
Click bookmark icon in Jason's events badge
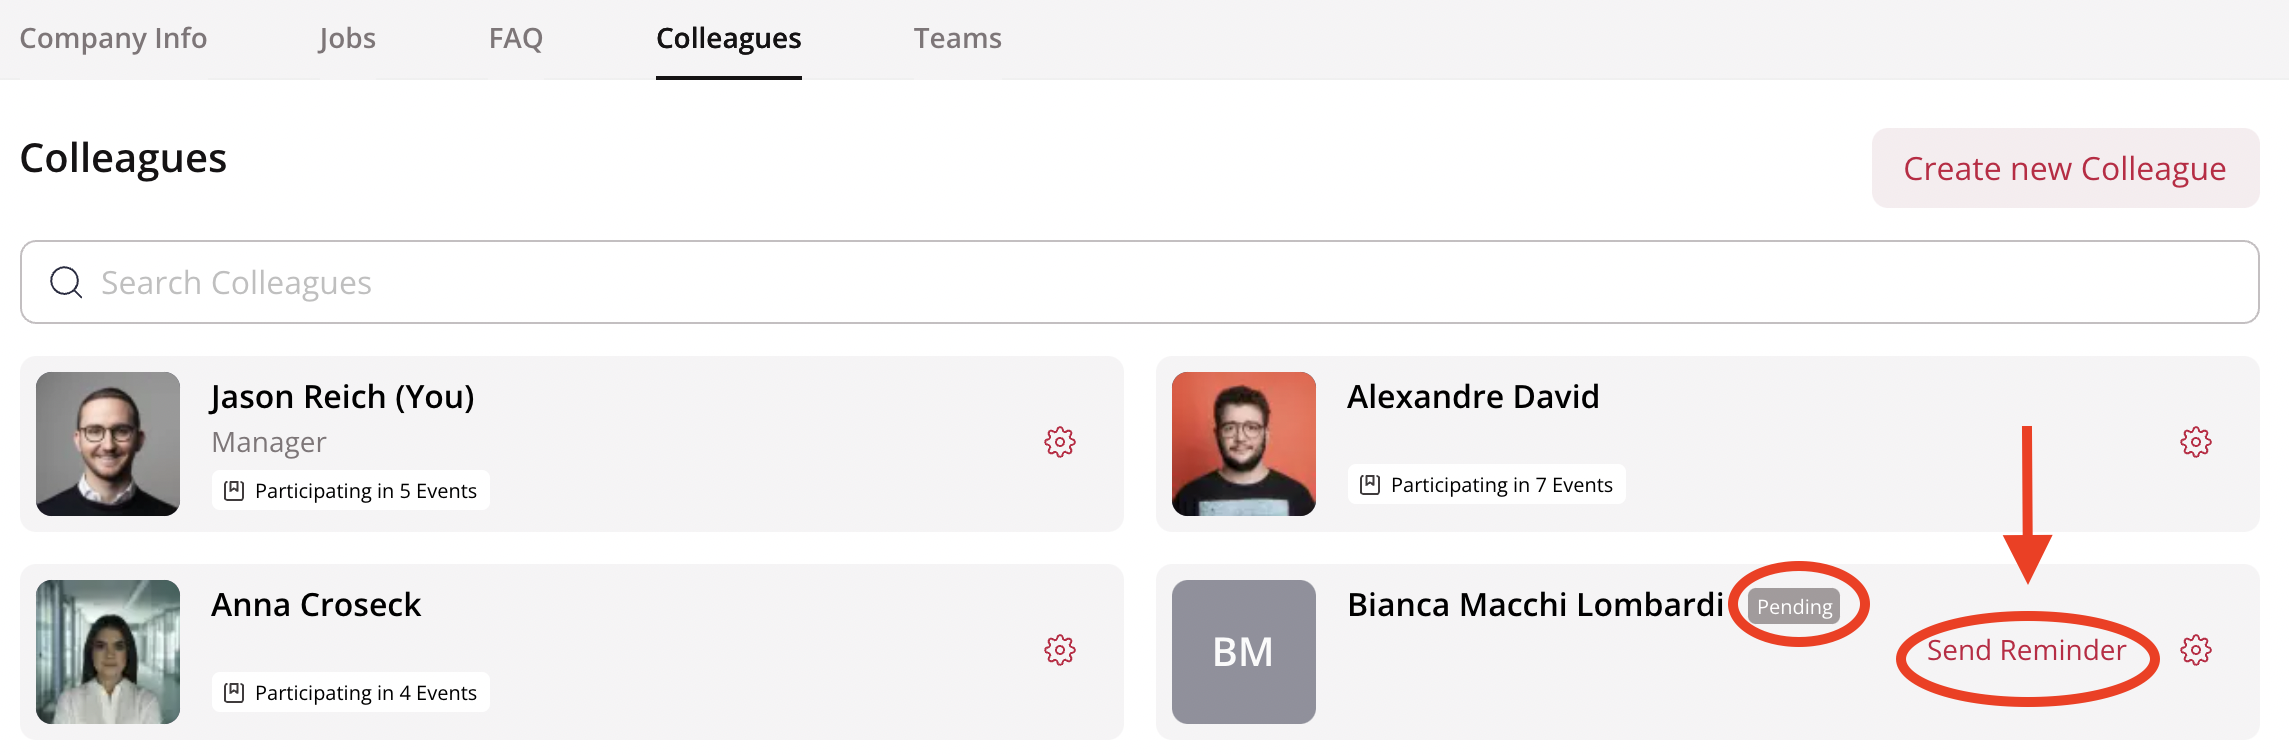pos(234,491)
